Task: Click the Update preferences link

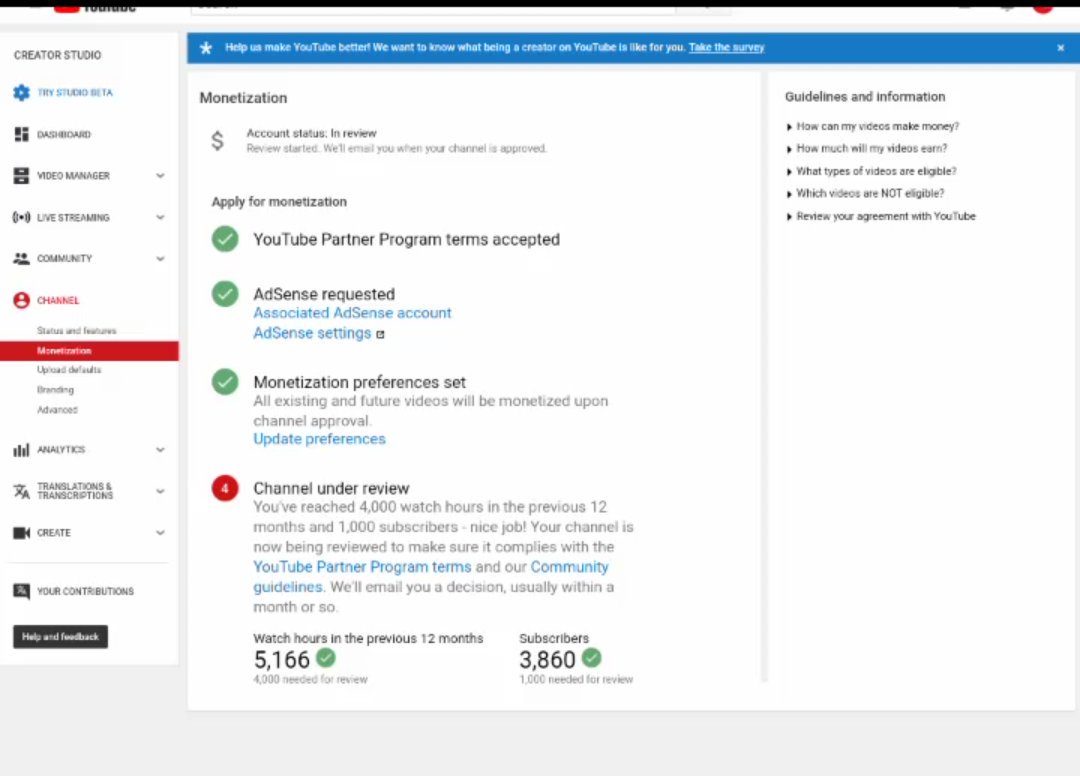Action: tap(320, 439)
